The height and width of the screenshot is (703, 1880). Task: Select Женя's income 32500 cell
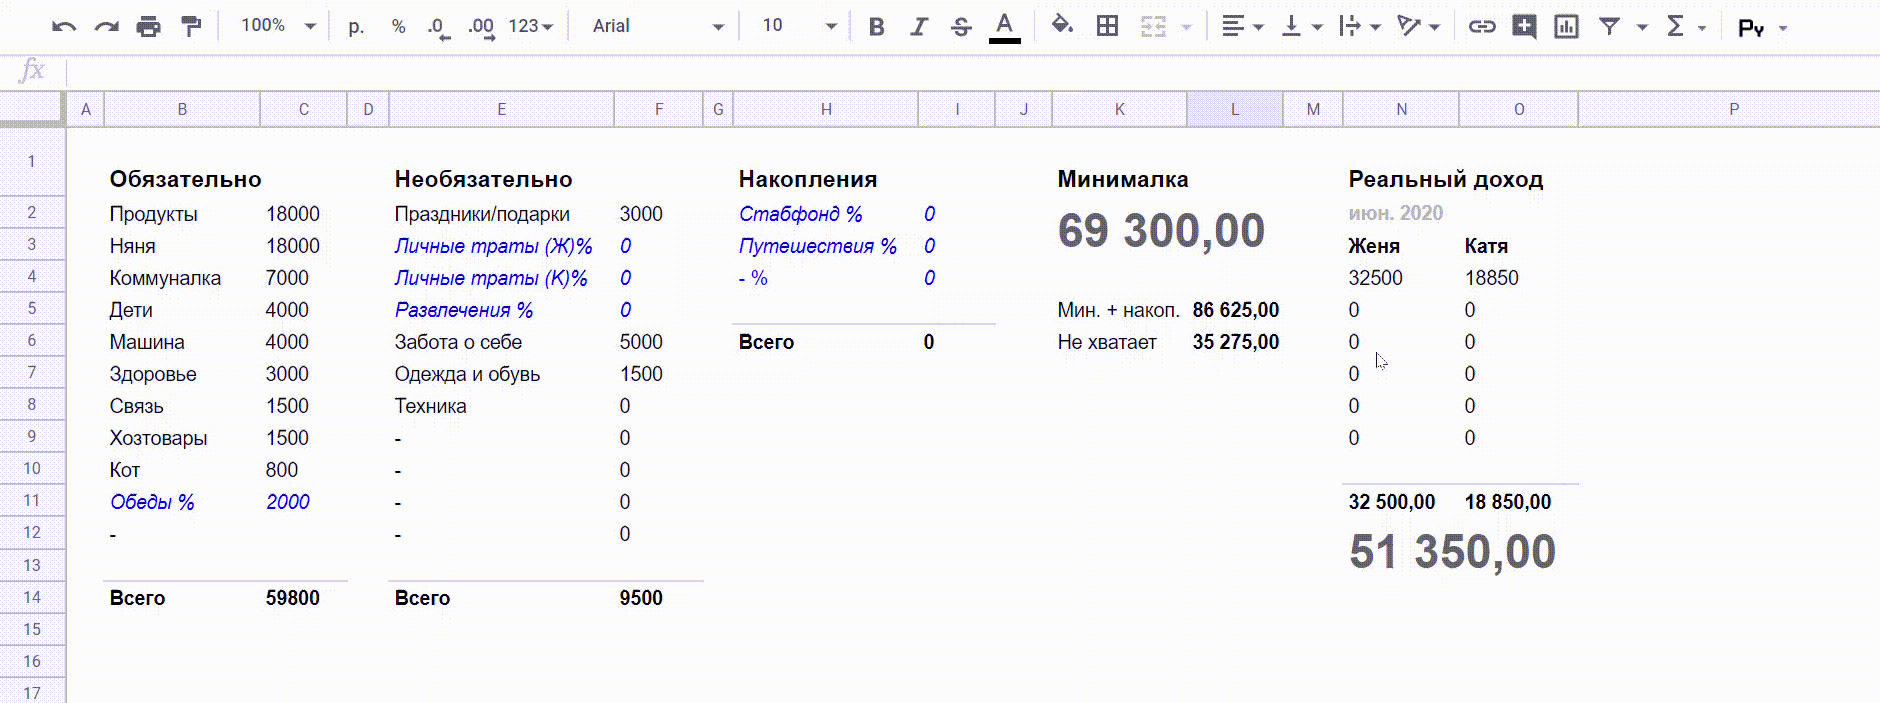(x=1375, y=278)
